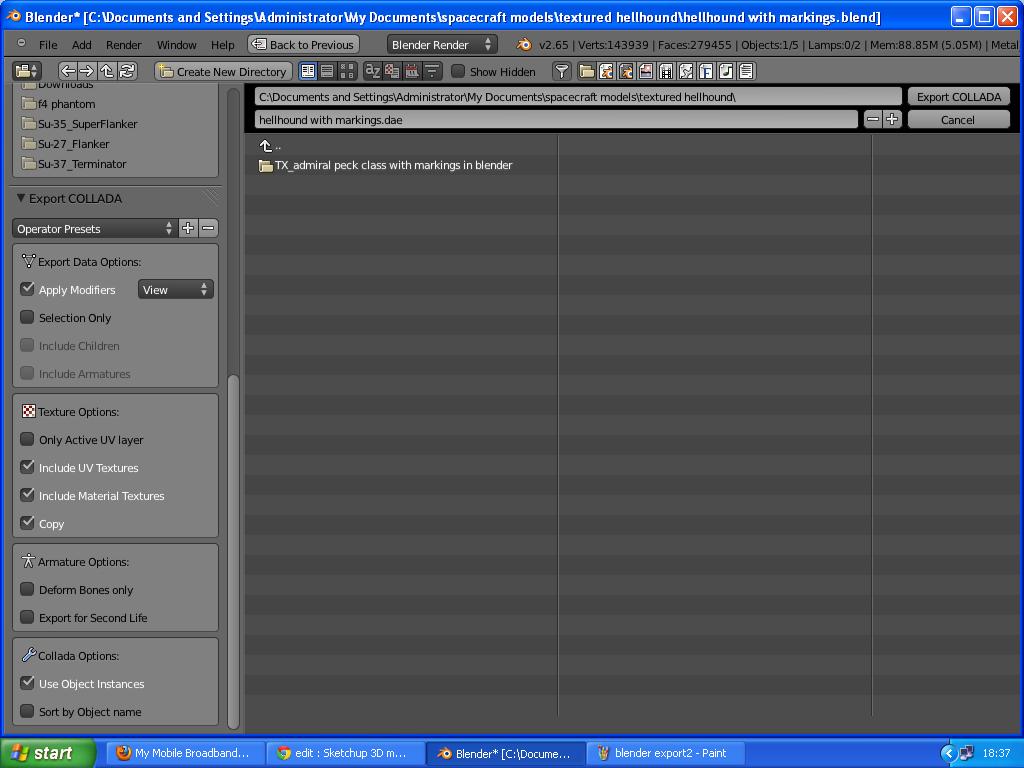
Task: Click the Export COLLADA button
Action: click(957, 96)
